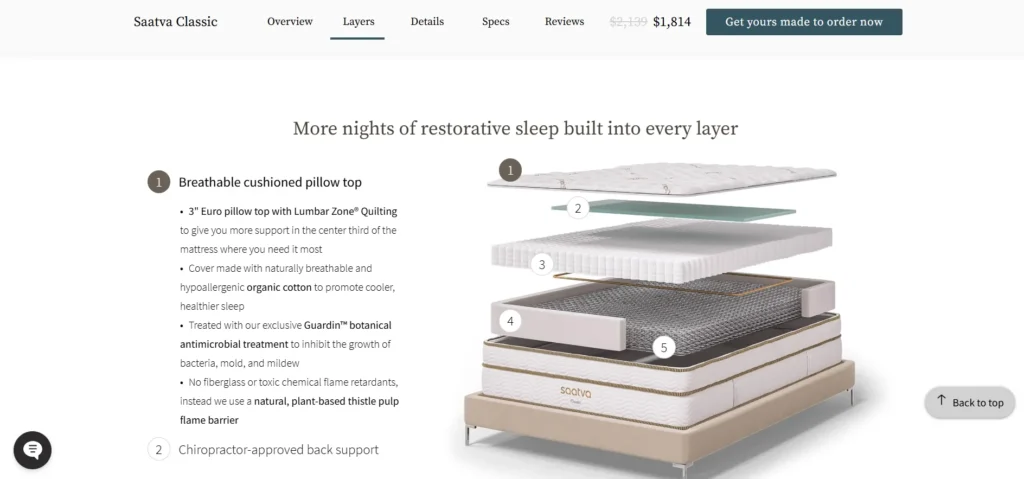The height and width of the screenshot is (479, 1024).
Task: Collapse Breathable cushioned pillow top section
Action: 270,182
